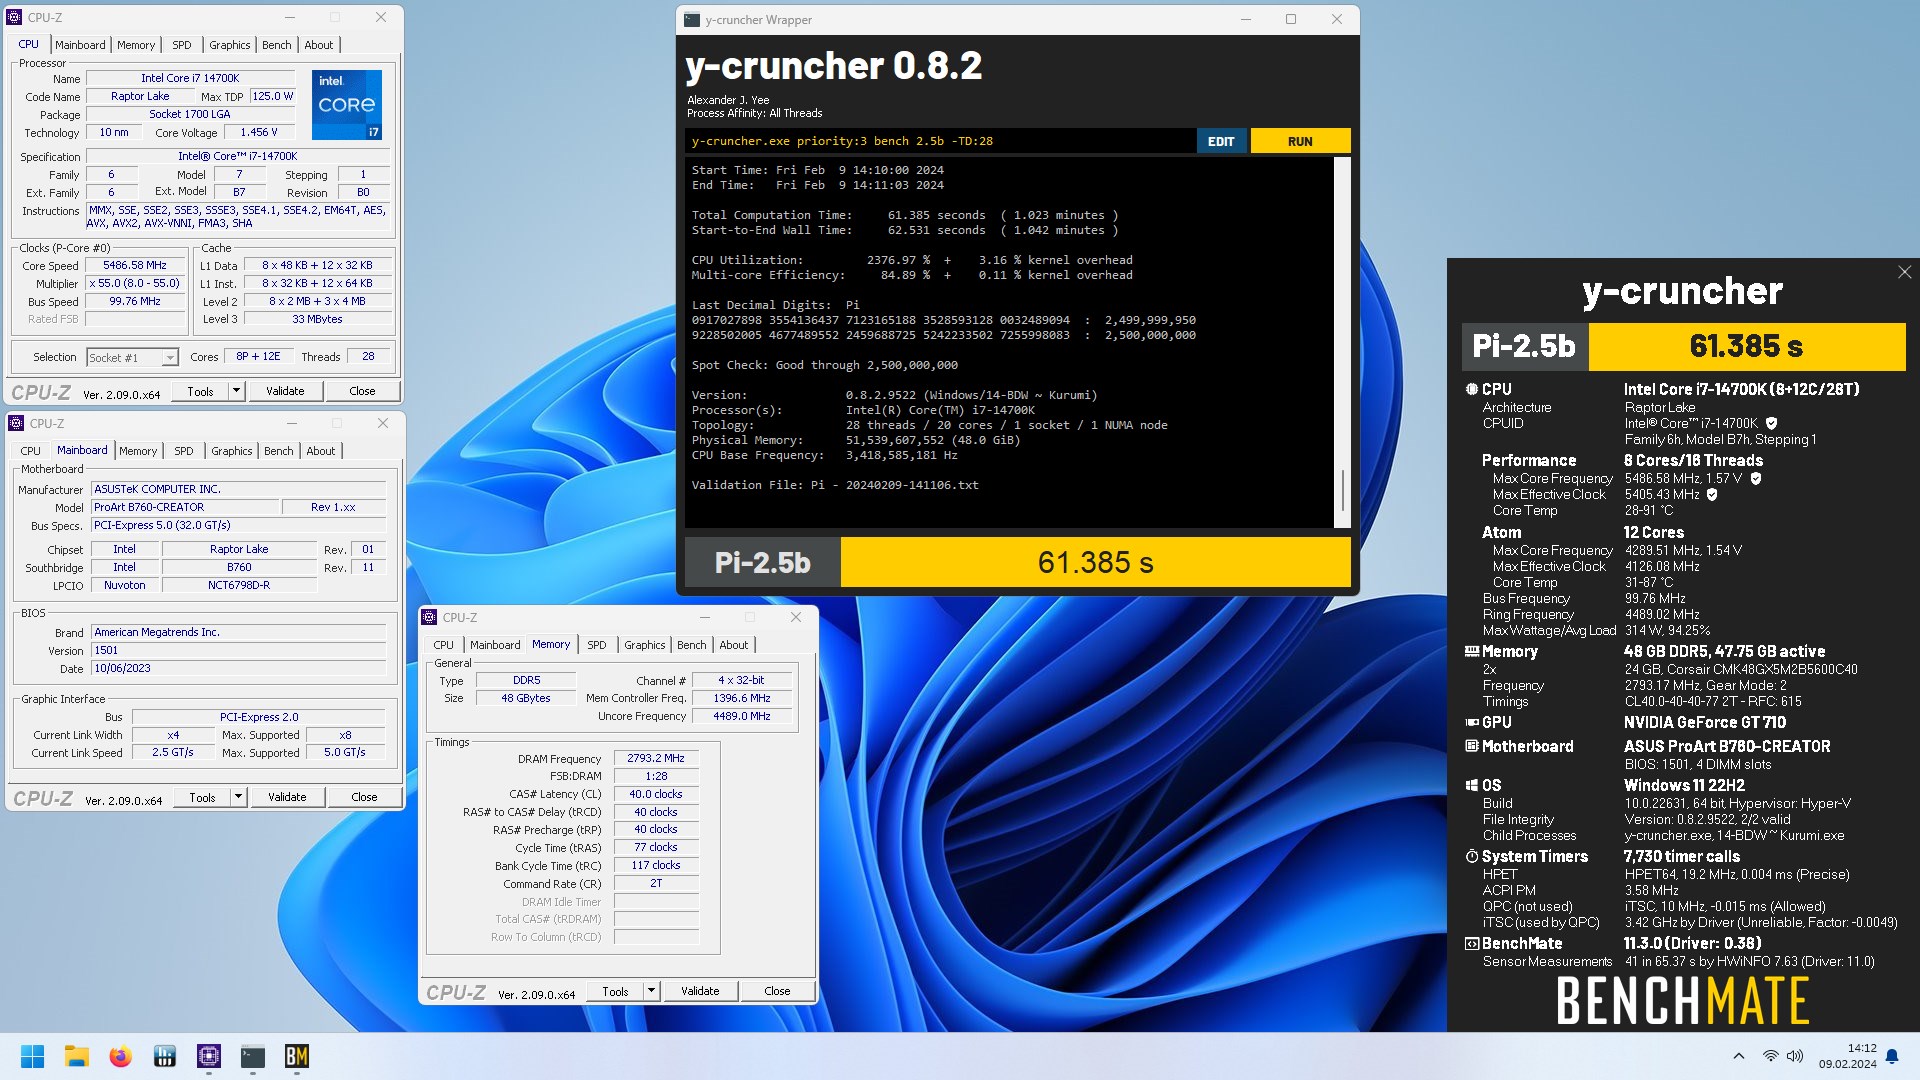Click NVIDIA GeForce GT 710 text in BenchMate
Screen dimensions: 1920x1080
pyautogui.click(x=1704, y=722)
